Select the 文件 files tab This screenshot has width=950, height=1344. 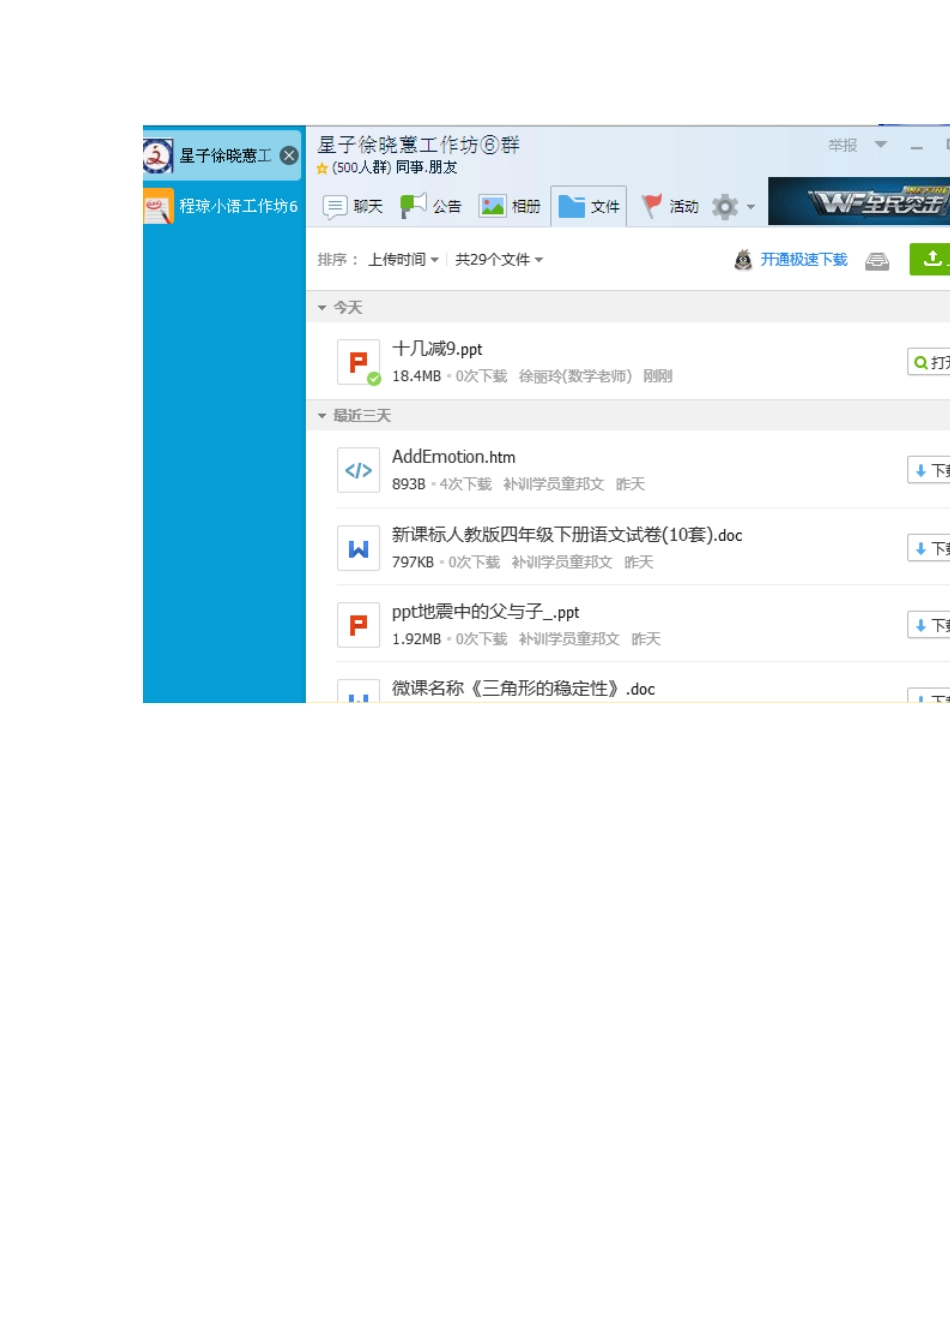(x=589, y=206)
